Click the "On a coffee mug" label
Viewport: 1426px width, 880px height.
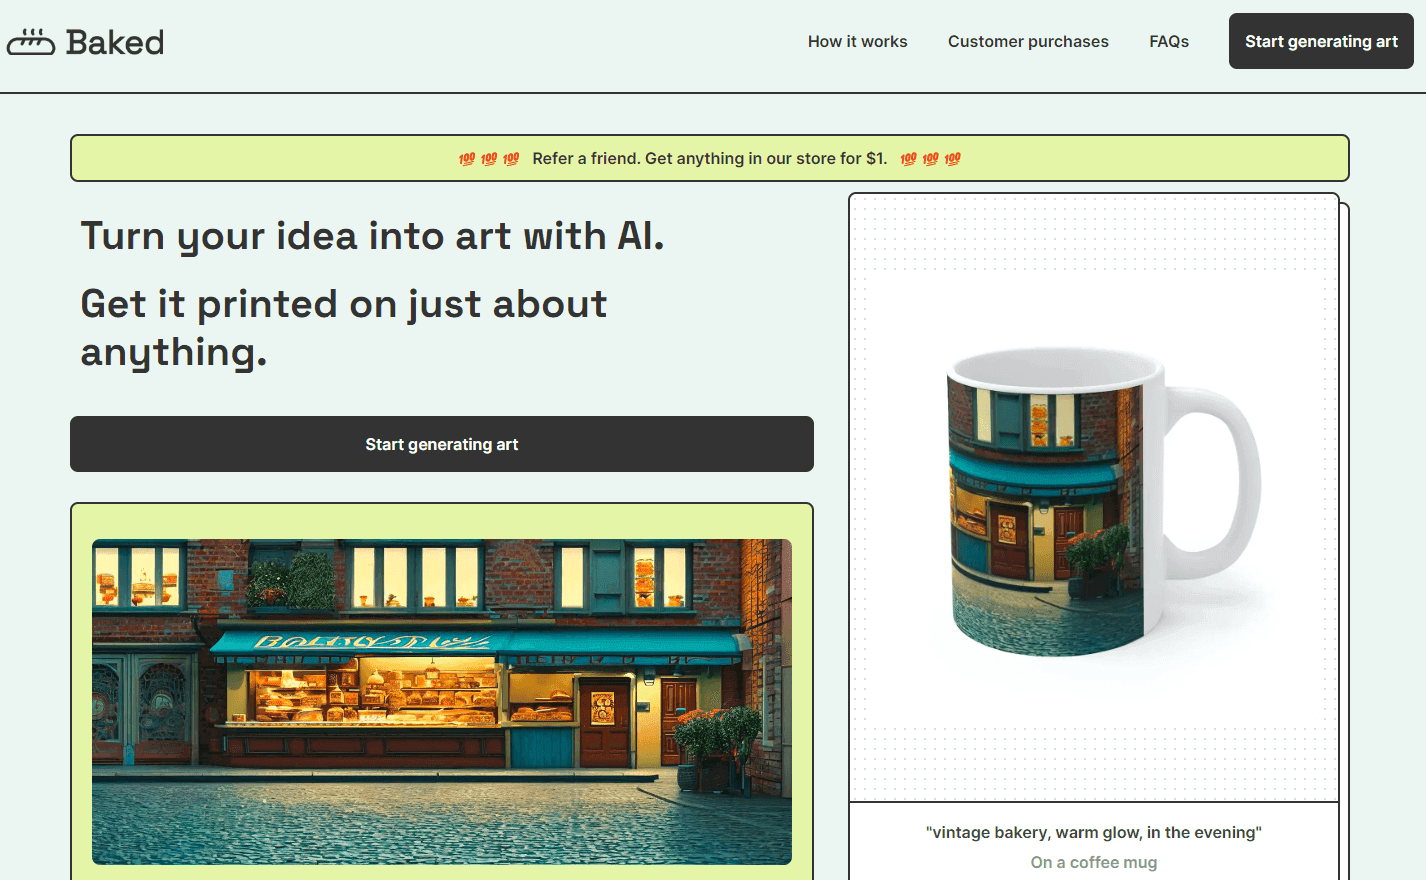[x=1094, y=862]
